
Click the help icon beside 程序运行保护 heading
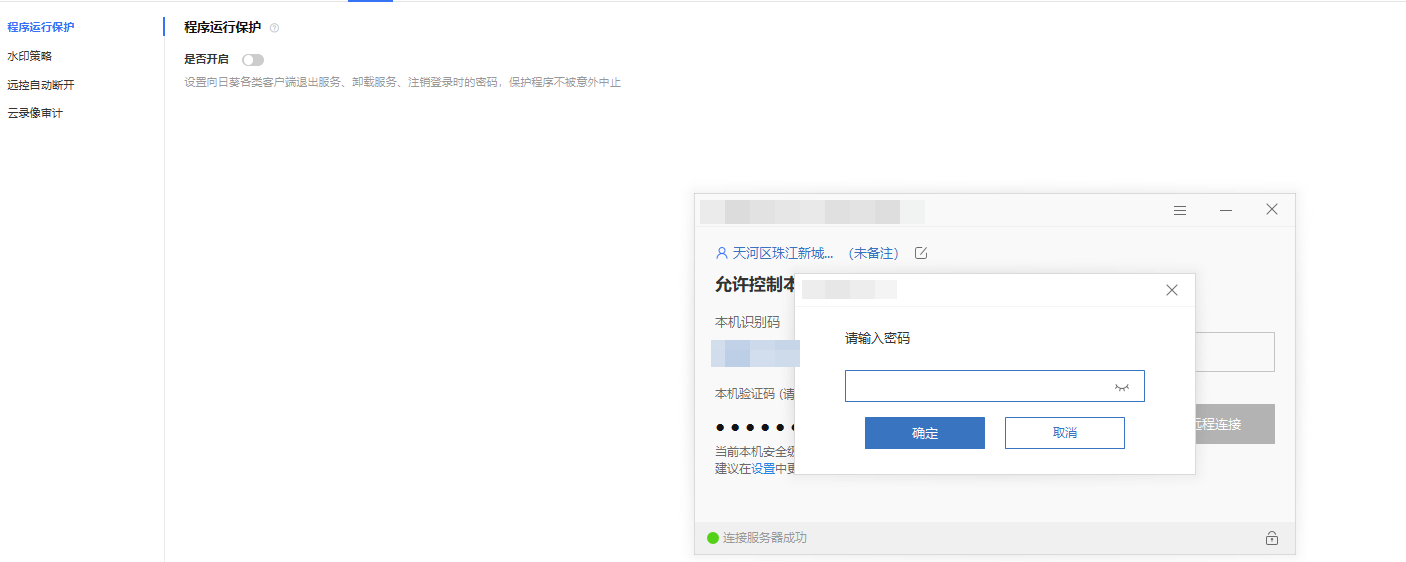(x=275, y=28)
